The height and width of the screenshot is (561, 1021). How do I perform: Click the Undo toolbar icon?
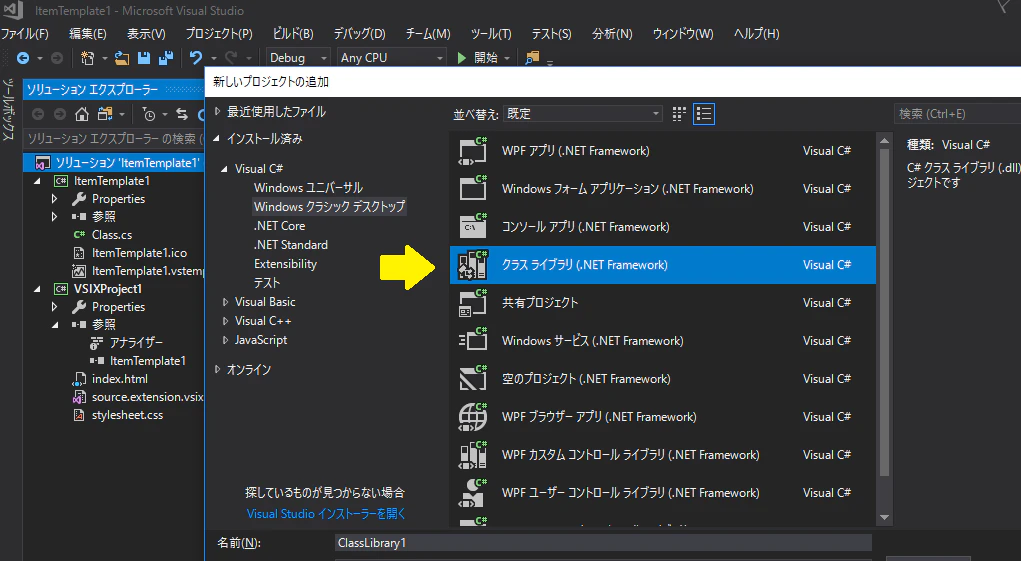pyautogui.click(x=195, y=58)
